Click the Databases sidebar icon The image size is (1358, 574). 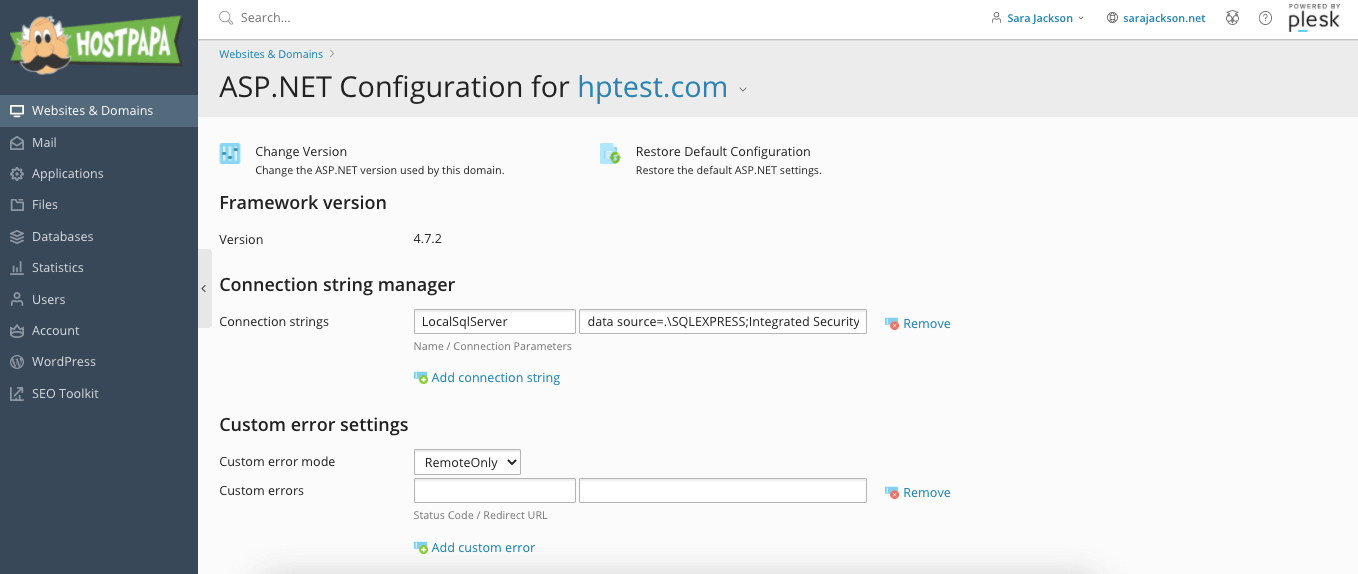point(16,237)
